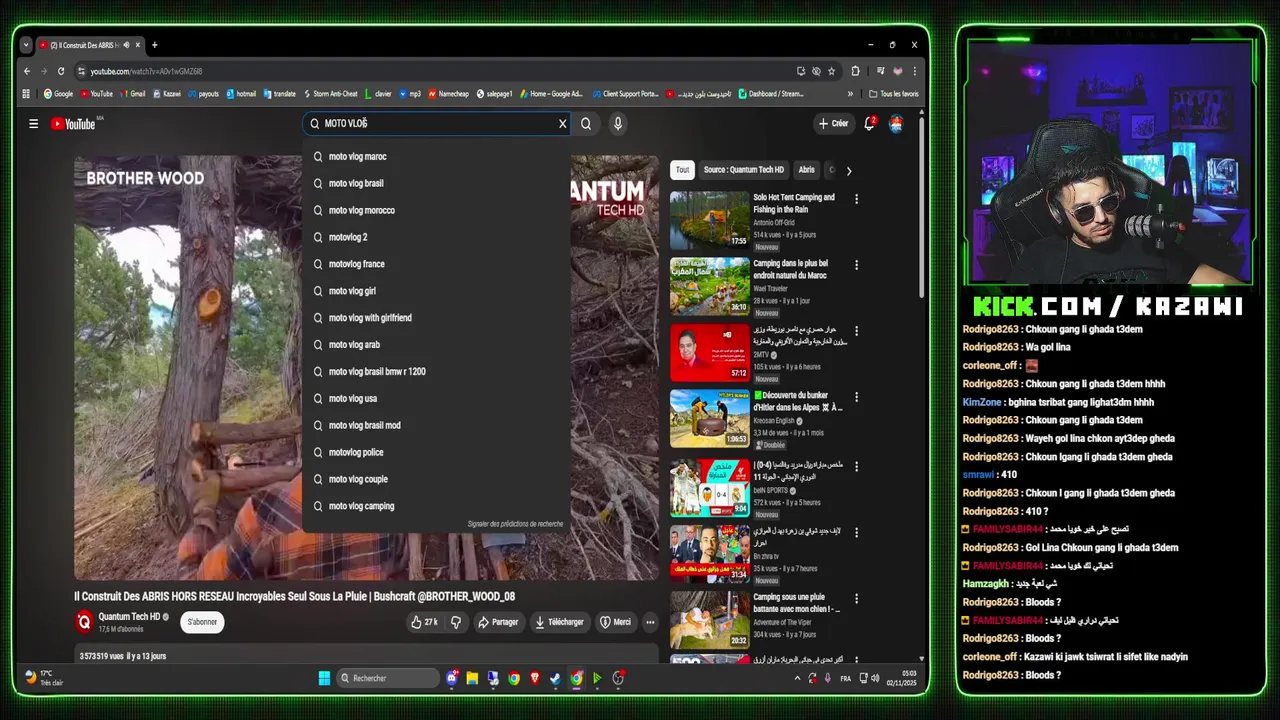1280x720 pixels.
Task: Click the magnifier search button
Action: (x=586, y=124)
